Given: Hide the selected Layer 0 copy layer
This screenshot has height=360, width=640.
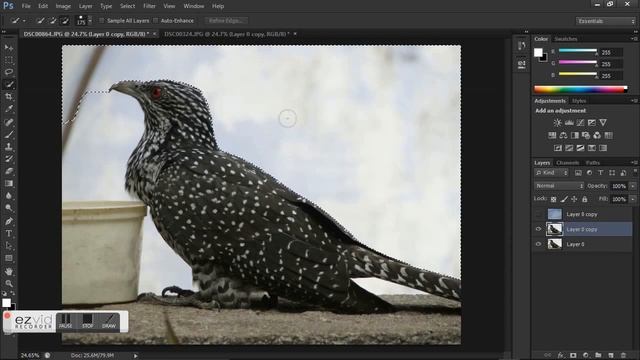Looking at the screenshot, I should click(538, 229).
